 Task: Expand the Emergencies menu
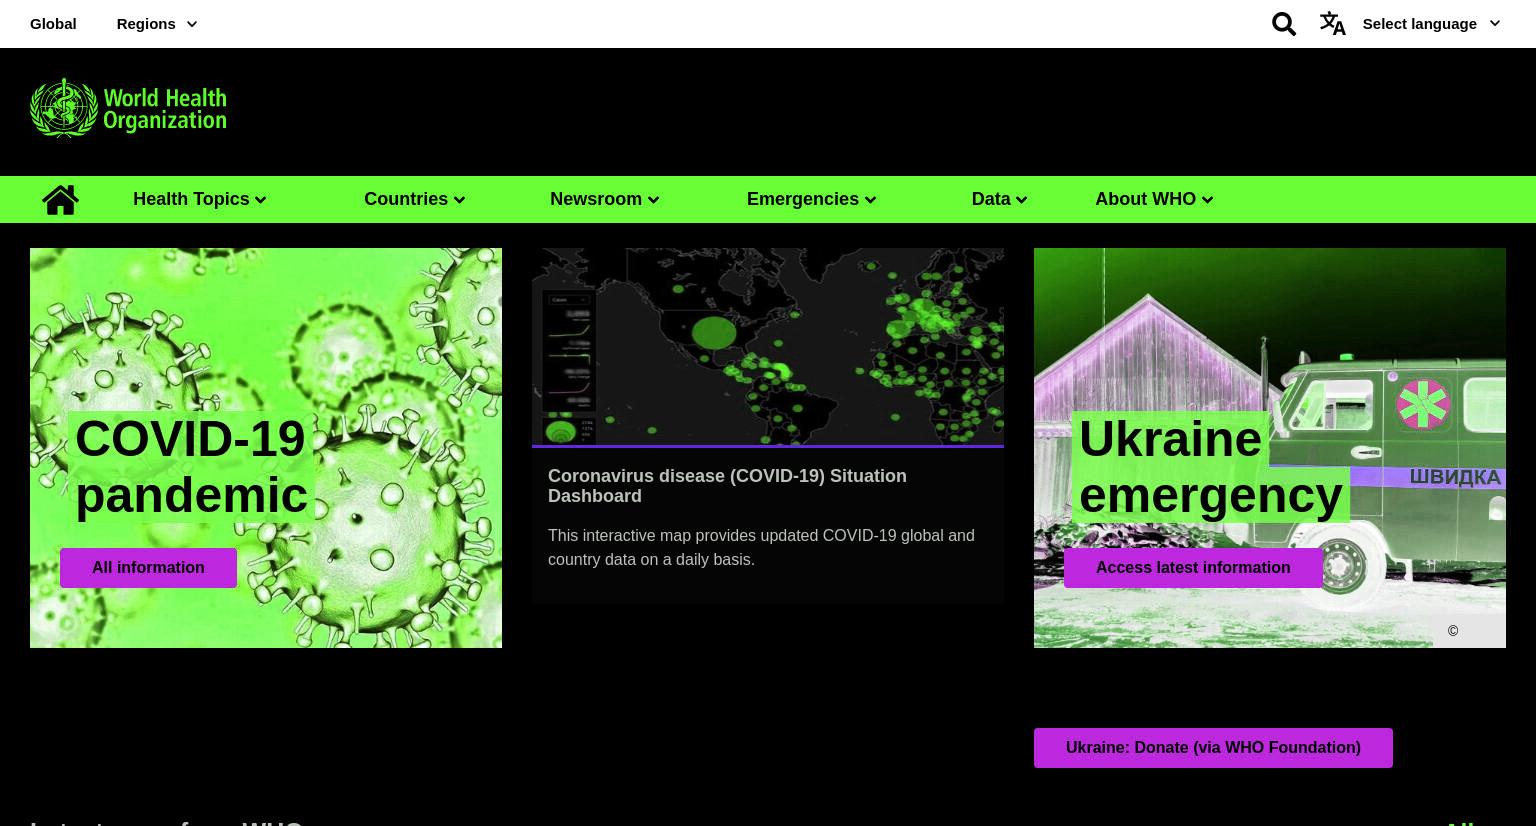point(811,199)
